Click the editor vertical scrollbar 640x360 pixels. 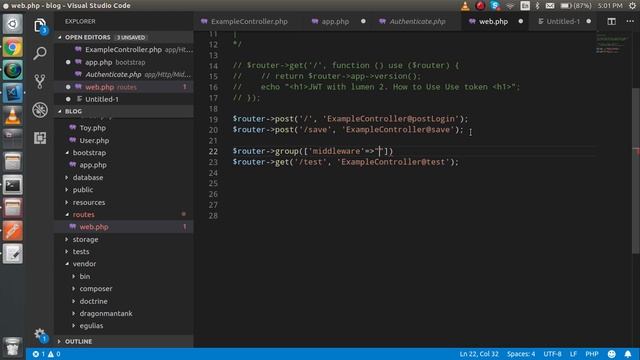pos(636,171)
